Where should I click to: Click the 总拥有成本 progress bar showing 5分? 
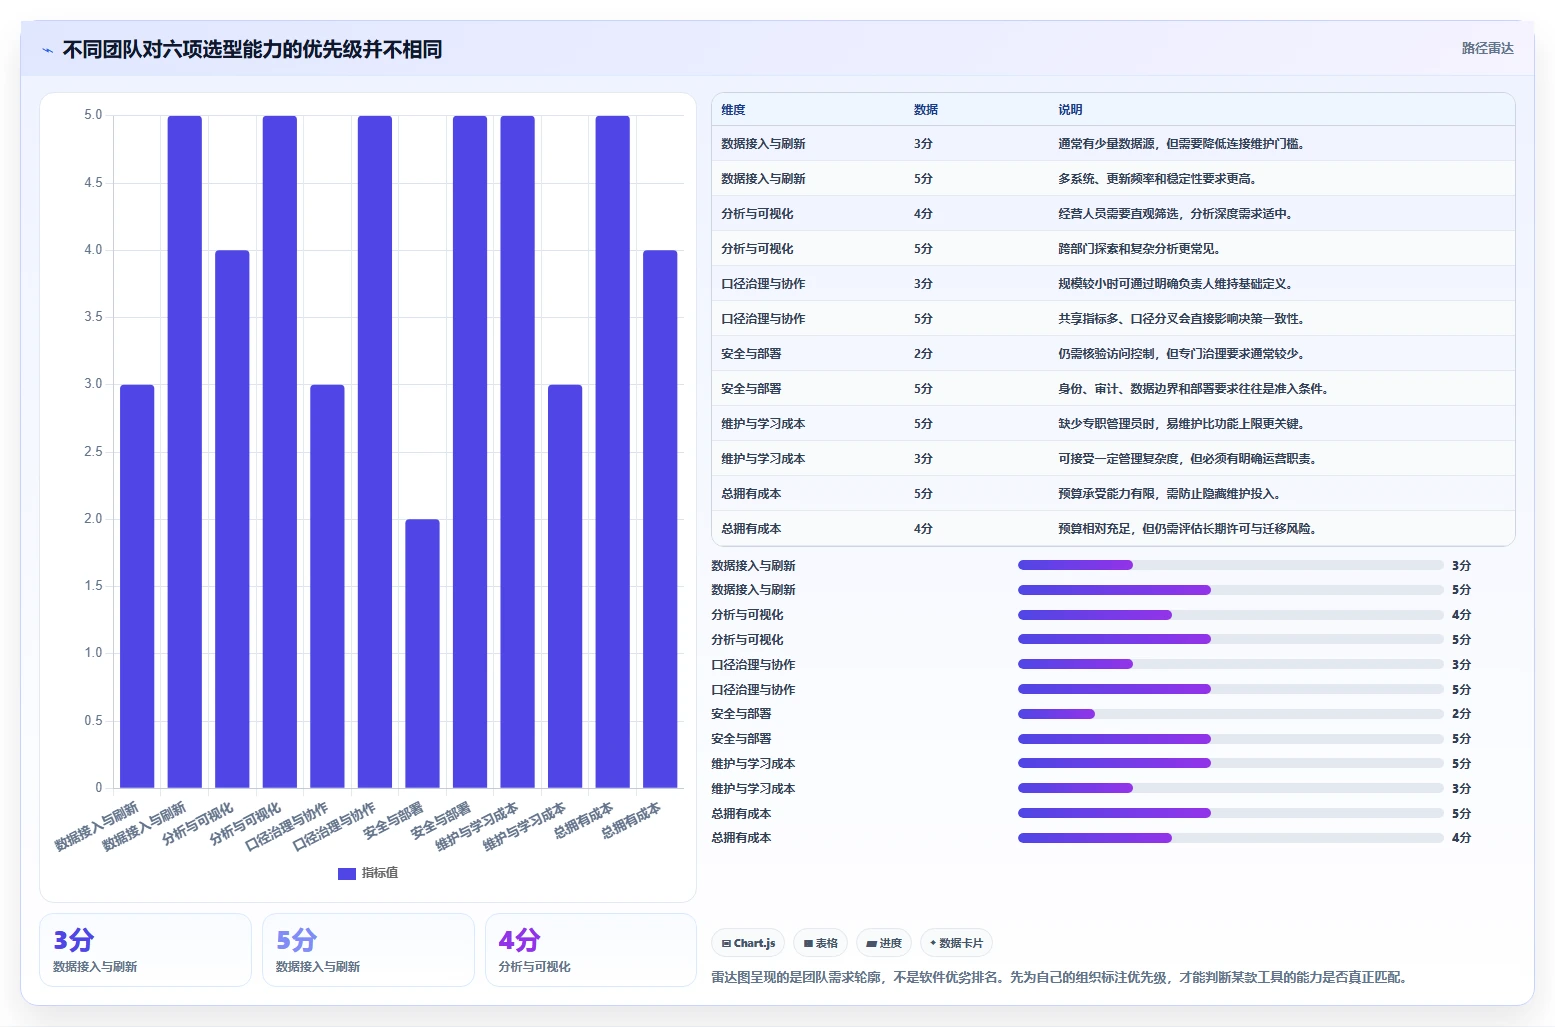[x=1230, y=813]
